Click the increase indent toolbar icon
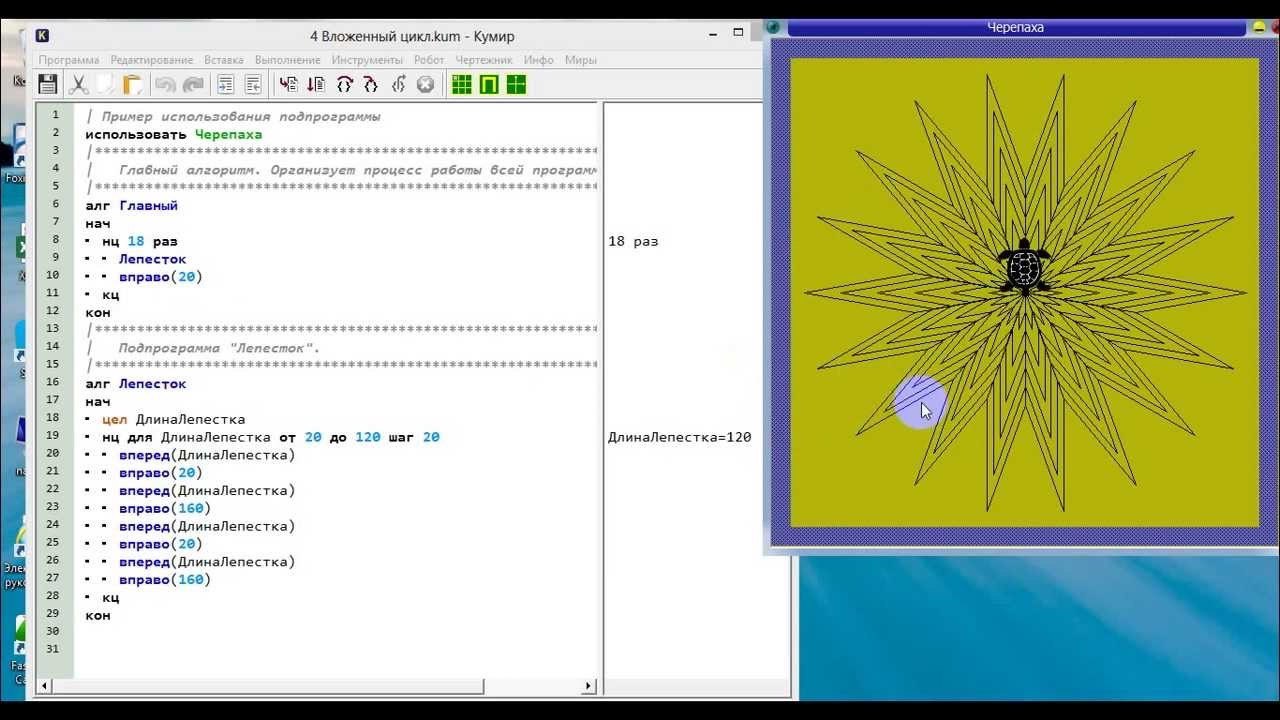This screenshot has height=720, width=1280. [226, 84]
